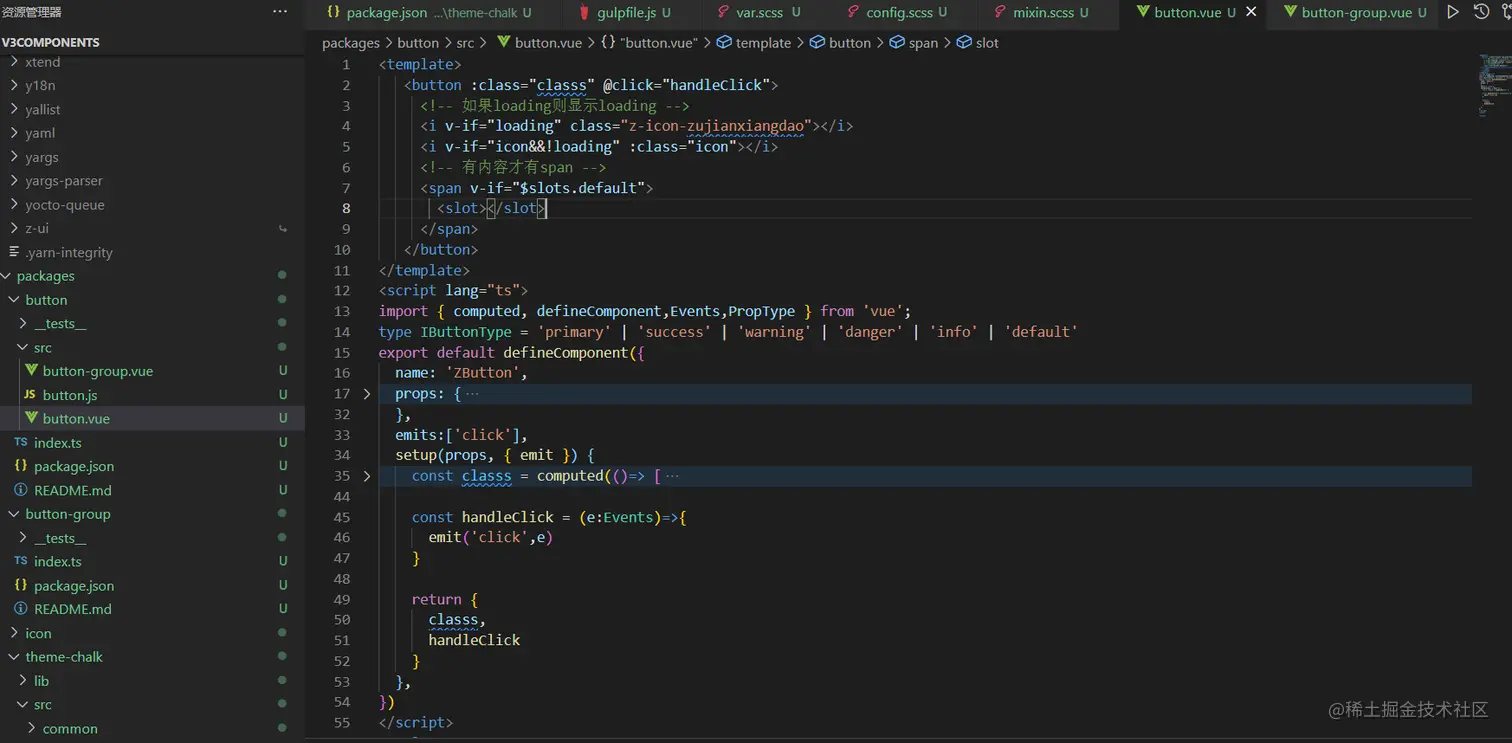Image resolution: width=1512 pixels, height=743 pixels.
Task: Click cube icon before breadcrumb item slot
Action: (x=964, y=43)
